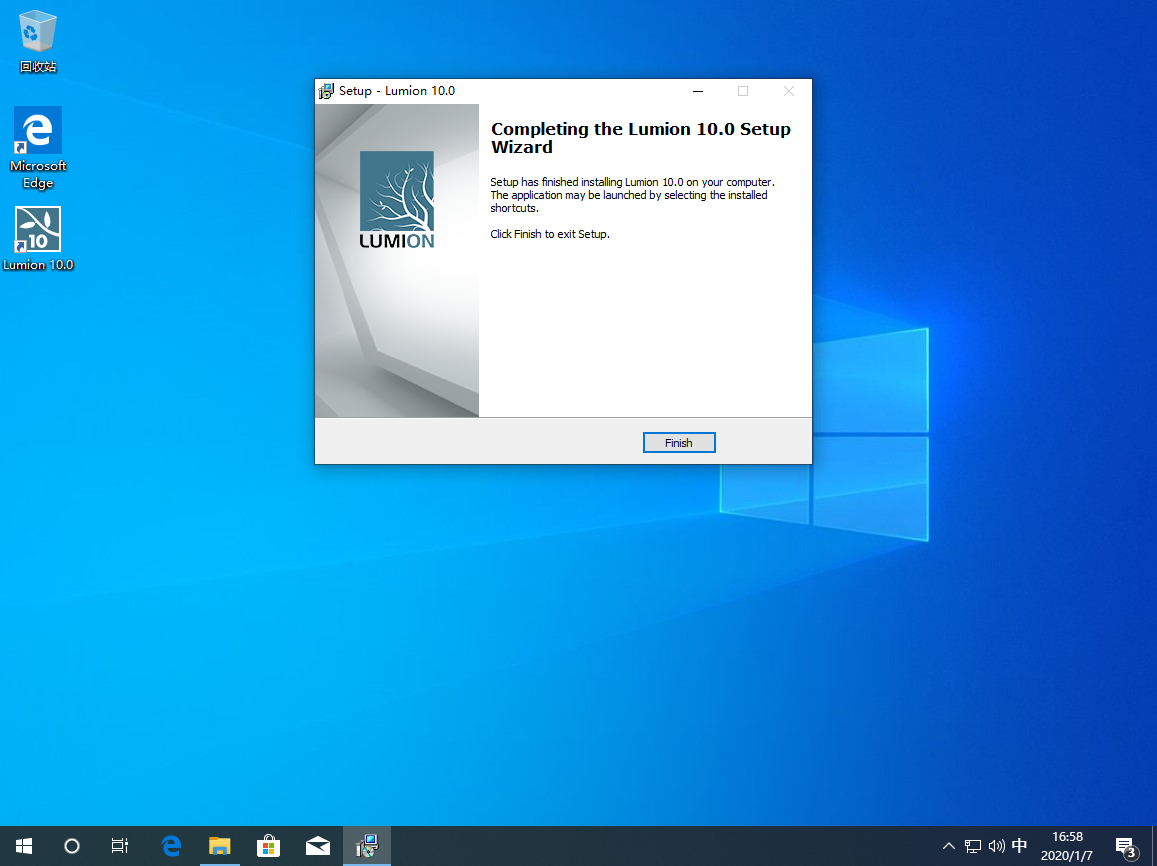This screenshot has height=866, width=1157.
Task: Open Cortana search circle on taskbar
Action: (72, 846)
